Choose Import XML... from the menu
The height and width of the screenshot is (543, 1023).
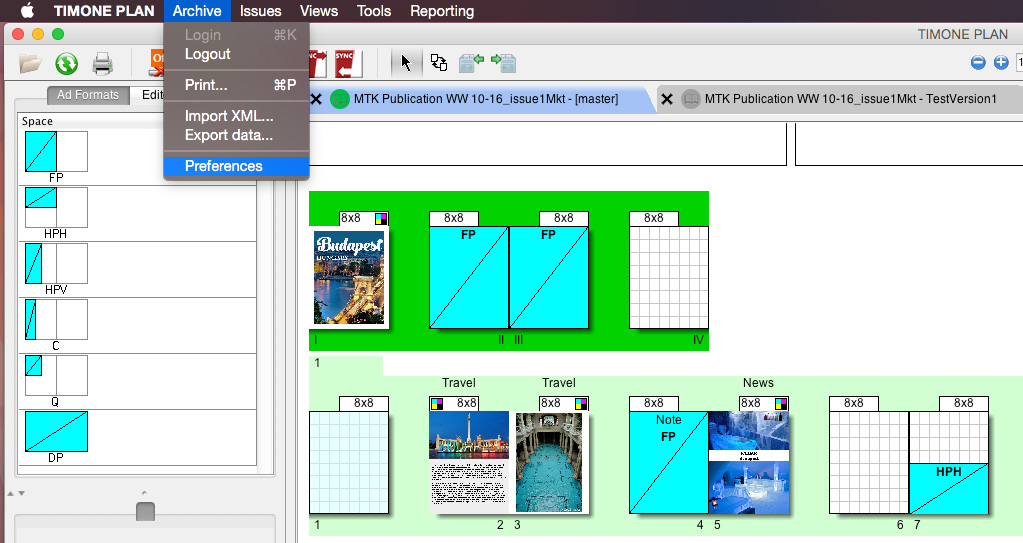coord(228,116)
